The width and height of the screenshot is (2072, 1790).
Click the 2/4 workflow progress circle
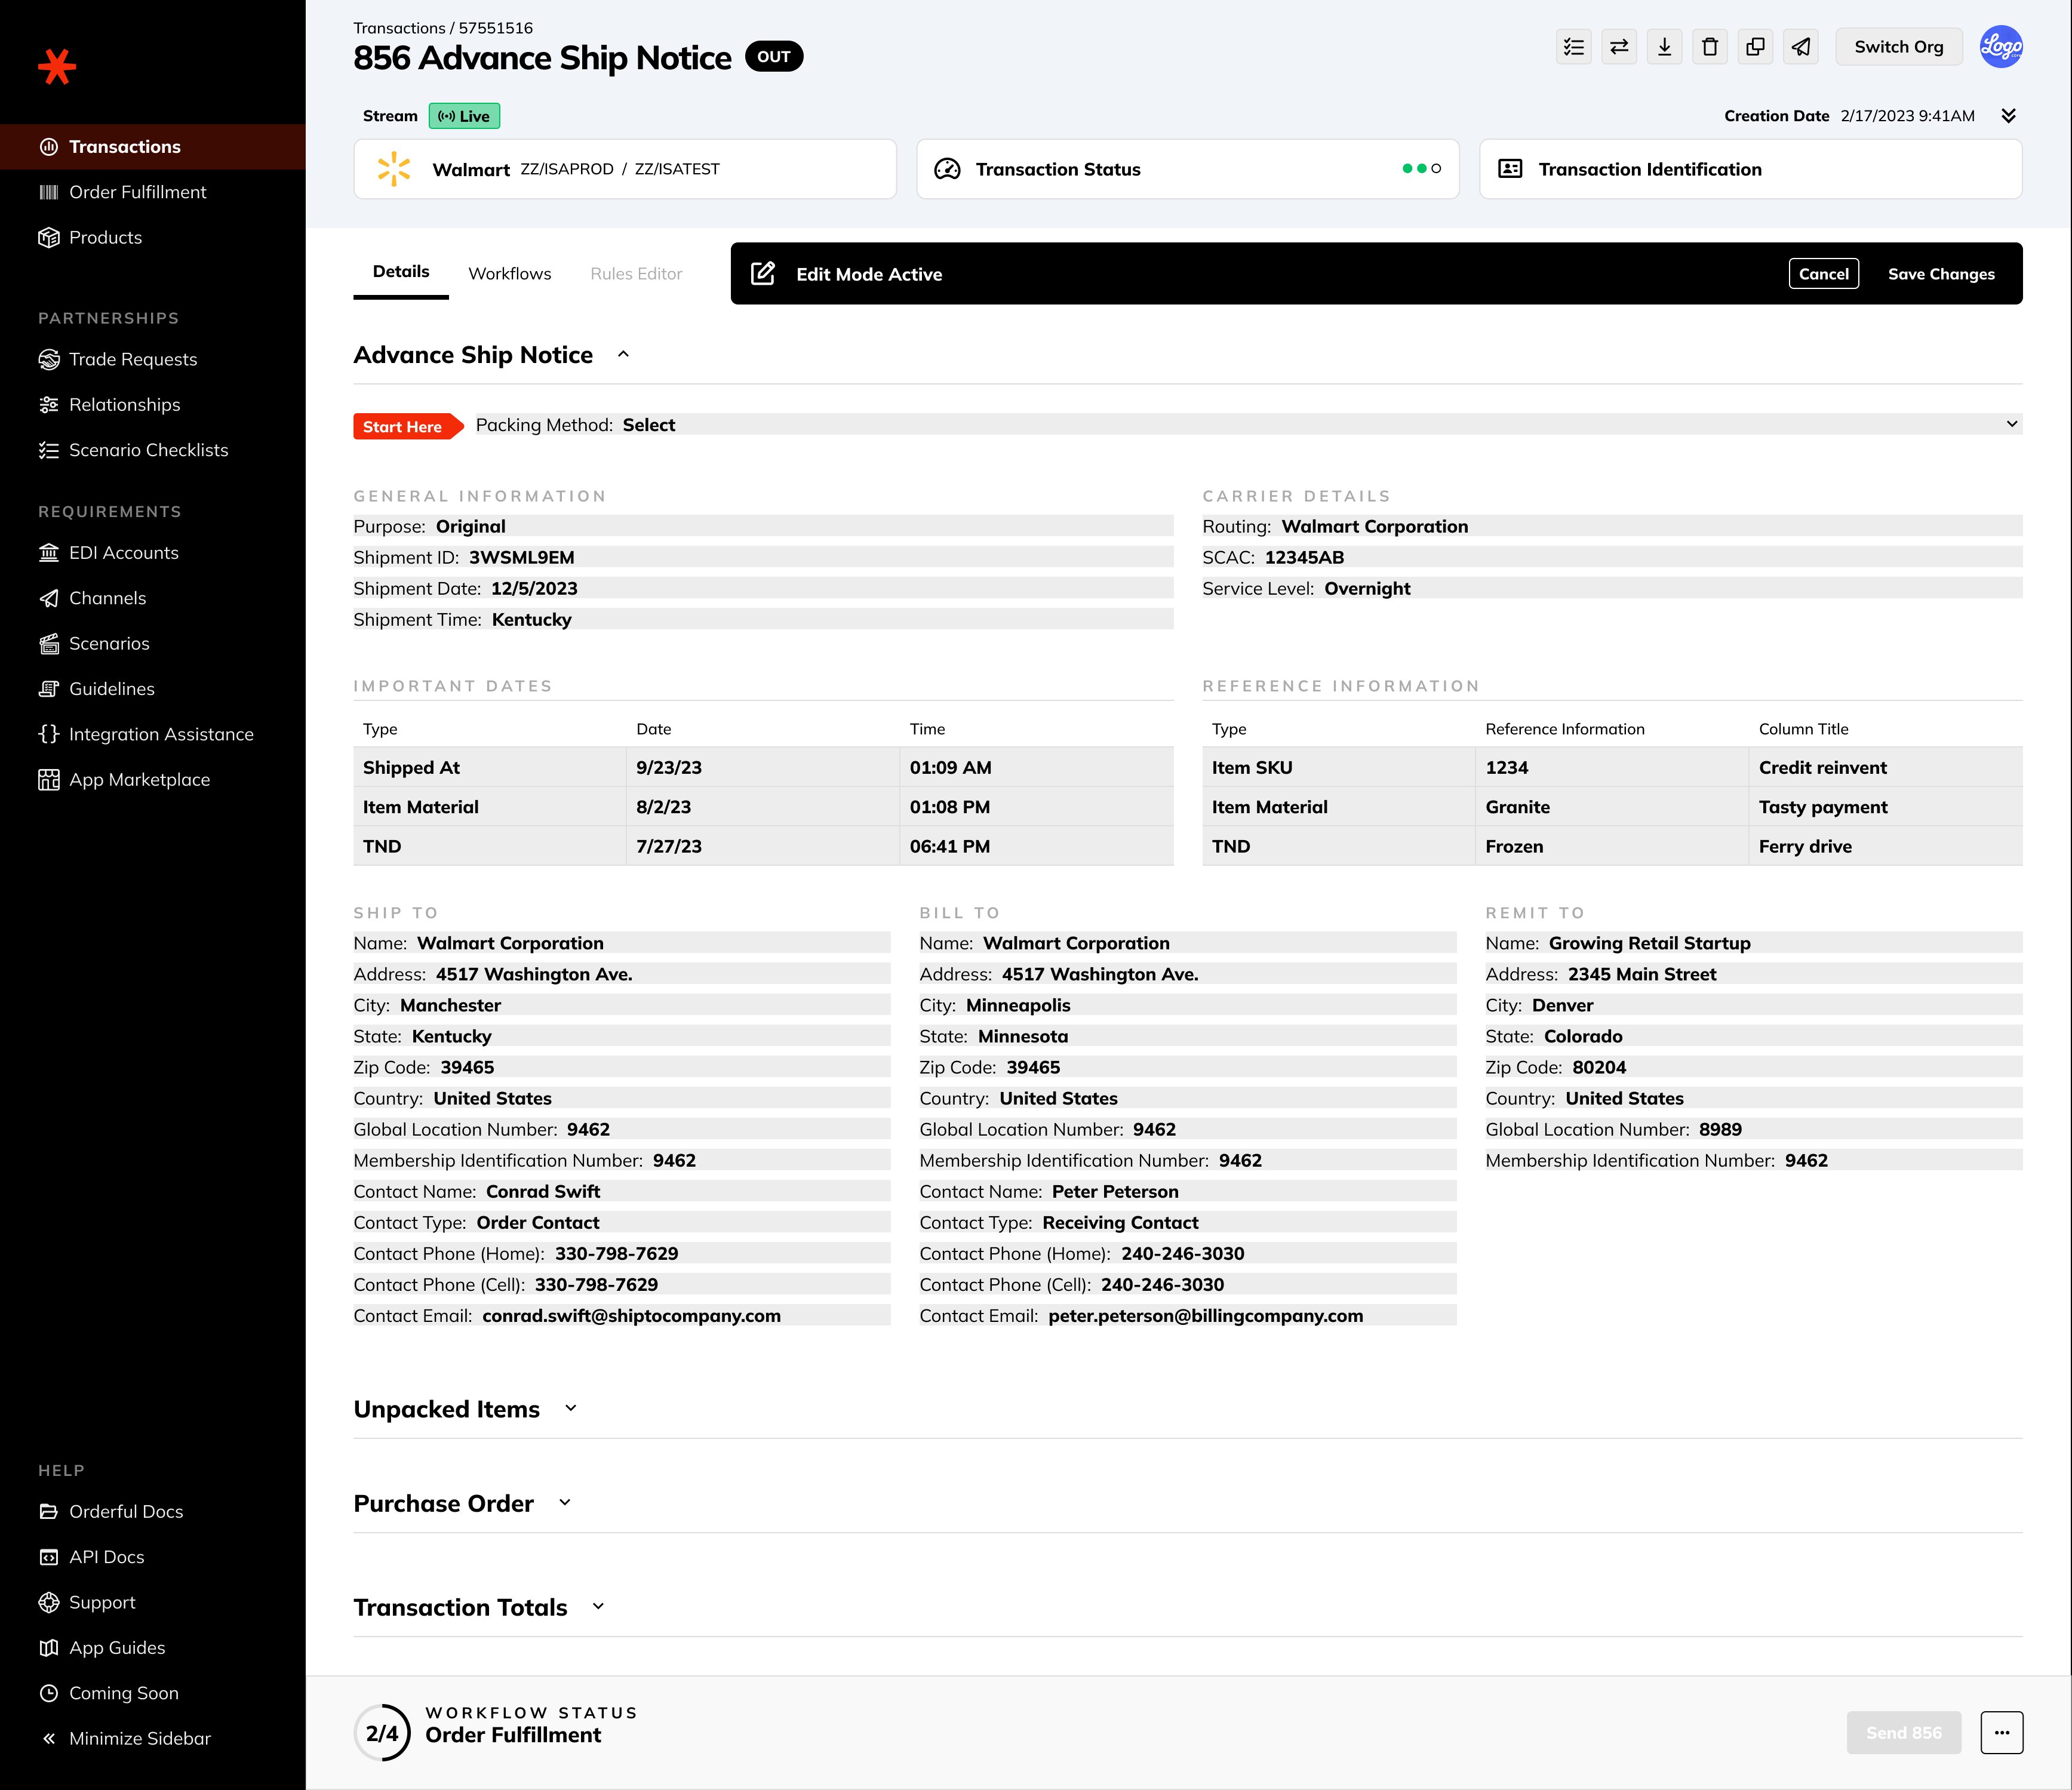(x=382, y=1733)
